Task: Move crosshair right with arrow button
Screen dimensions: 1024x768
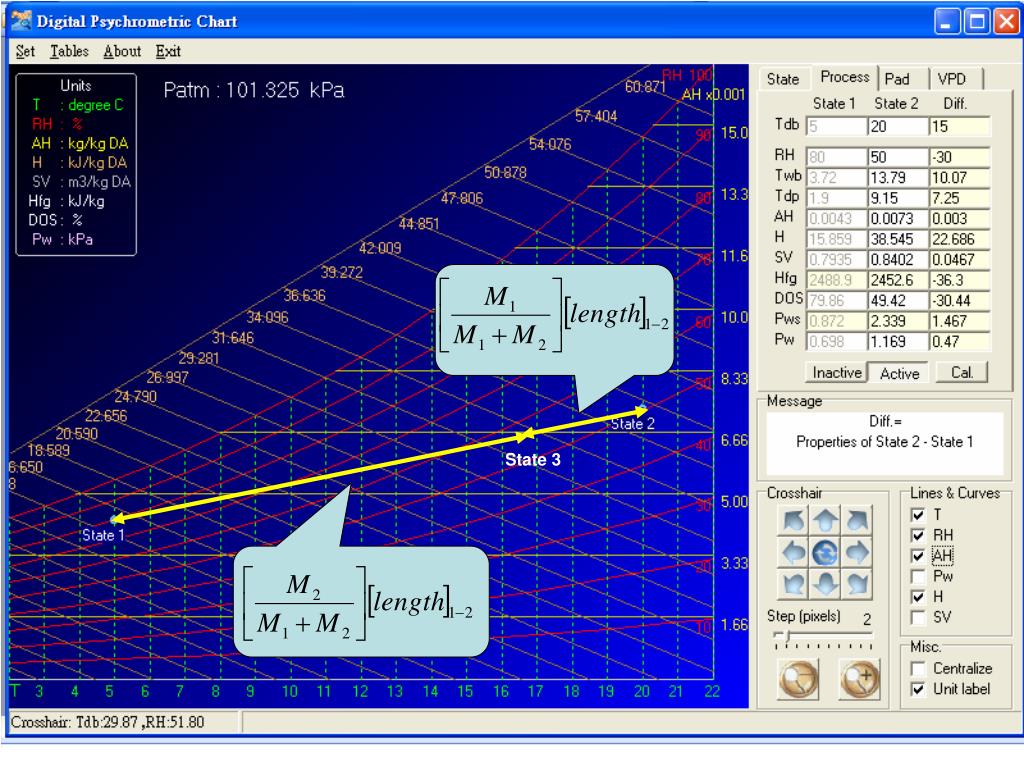Action: 857,552
